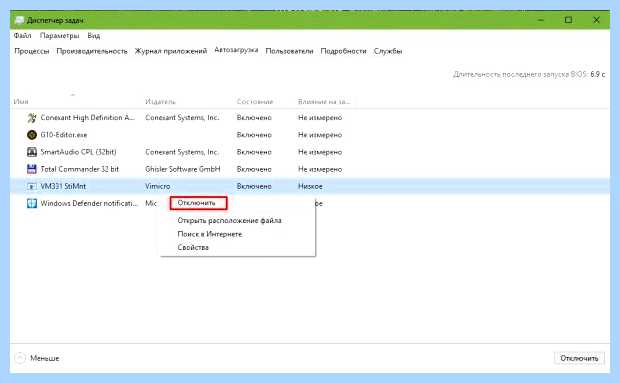The height and width of the screenshot is (383, 620).
Task: Click the SmartAudio CPL icon
Action: click(32, 152)
